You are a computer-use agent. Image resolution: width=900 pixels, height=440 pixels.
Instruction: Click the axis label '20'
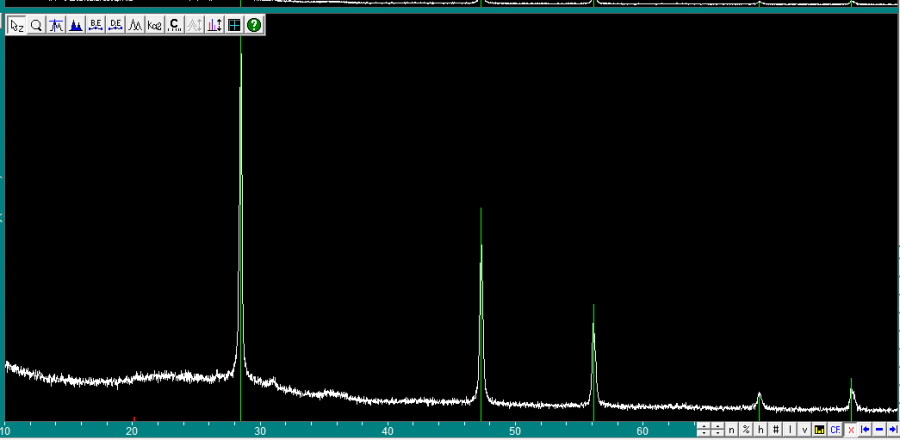tap(132, 430)
